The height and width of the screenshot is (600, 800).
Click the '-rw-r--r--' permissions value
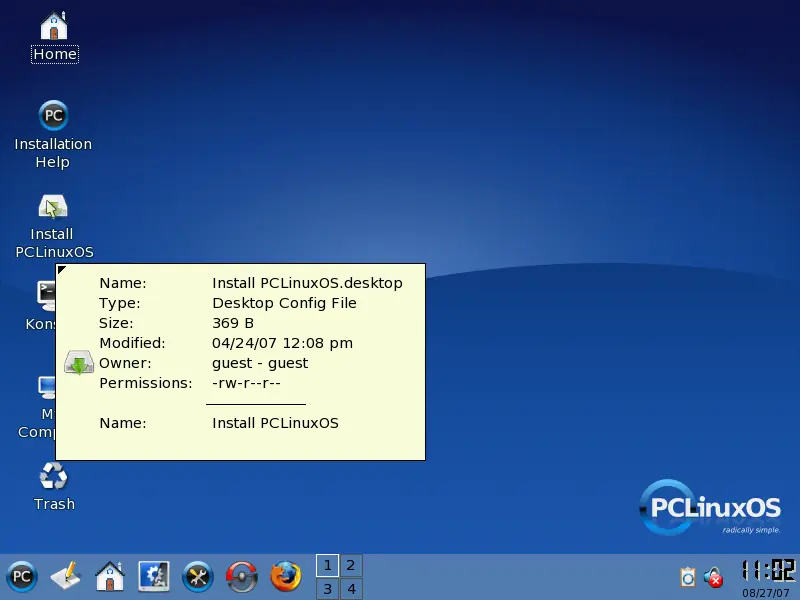click(246, 383)
